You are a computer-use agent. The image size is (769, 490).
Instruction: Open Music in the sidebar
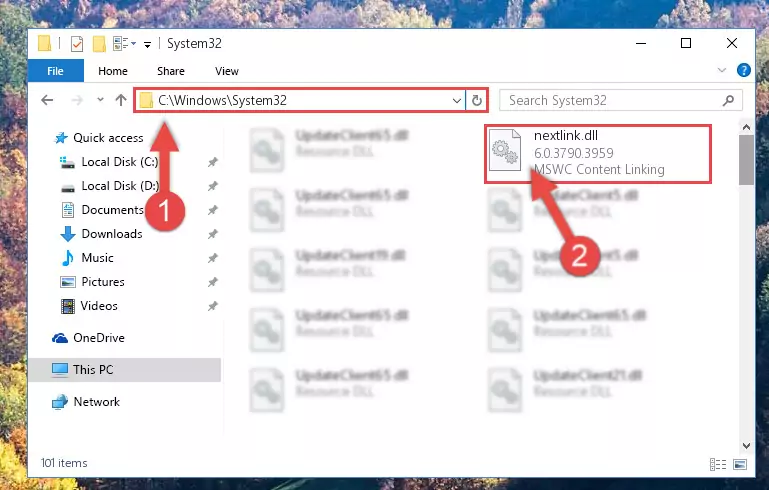(x=97, y=258)
